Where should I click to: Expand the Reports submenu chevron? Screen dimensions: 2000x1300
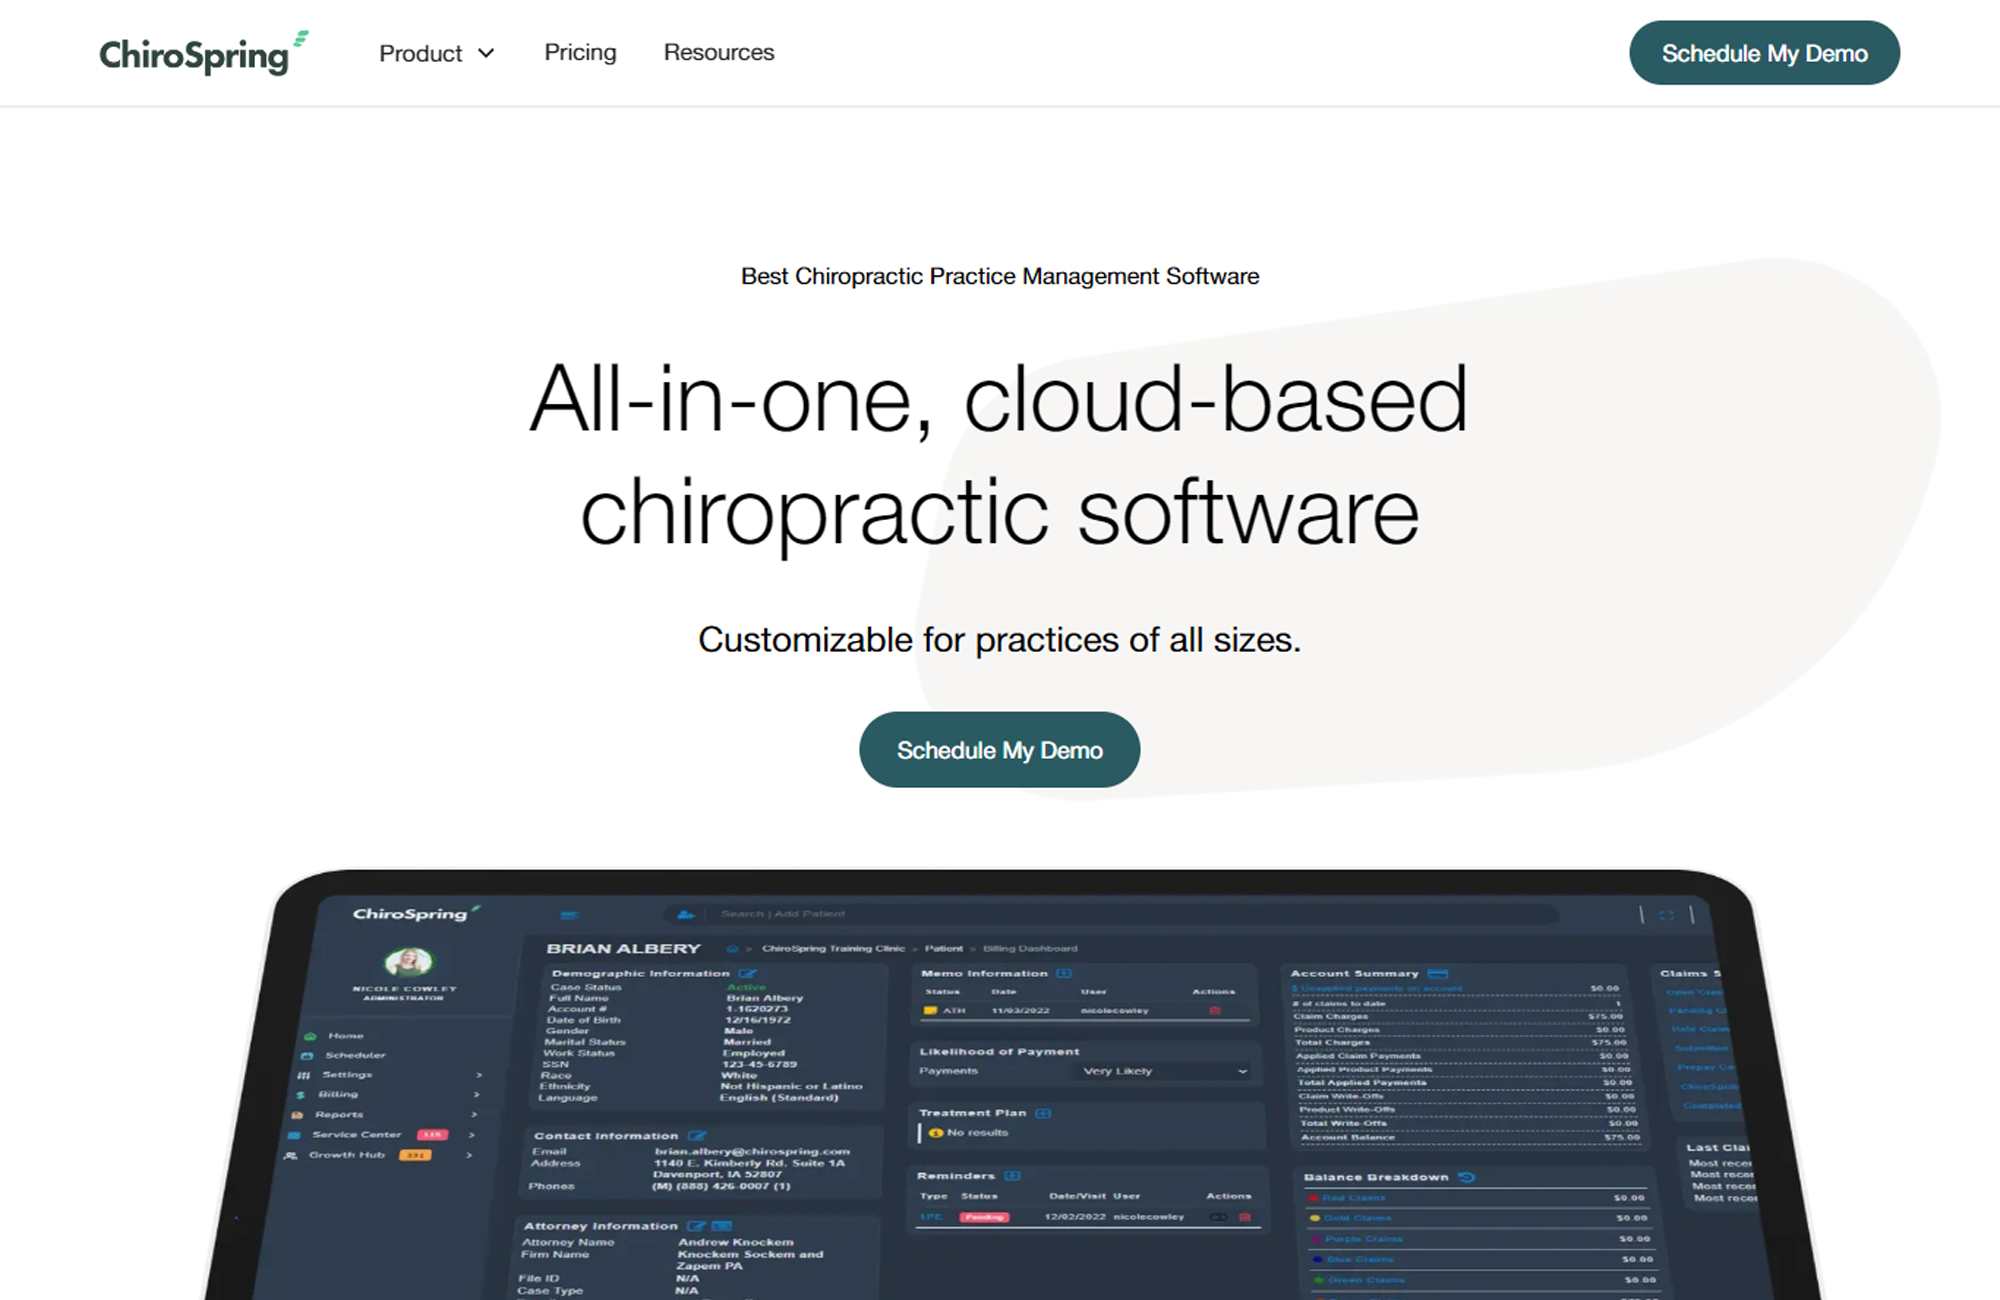[x=474, y=1115]
